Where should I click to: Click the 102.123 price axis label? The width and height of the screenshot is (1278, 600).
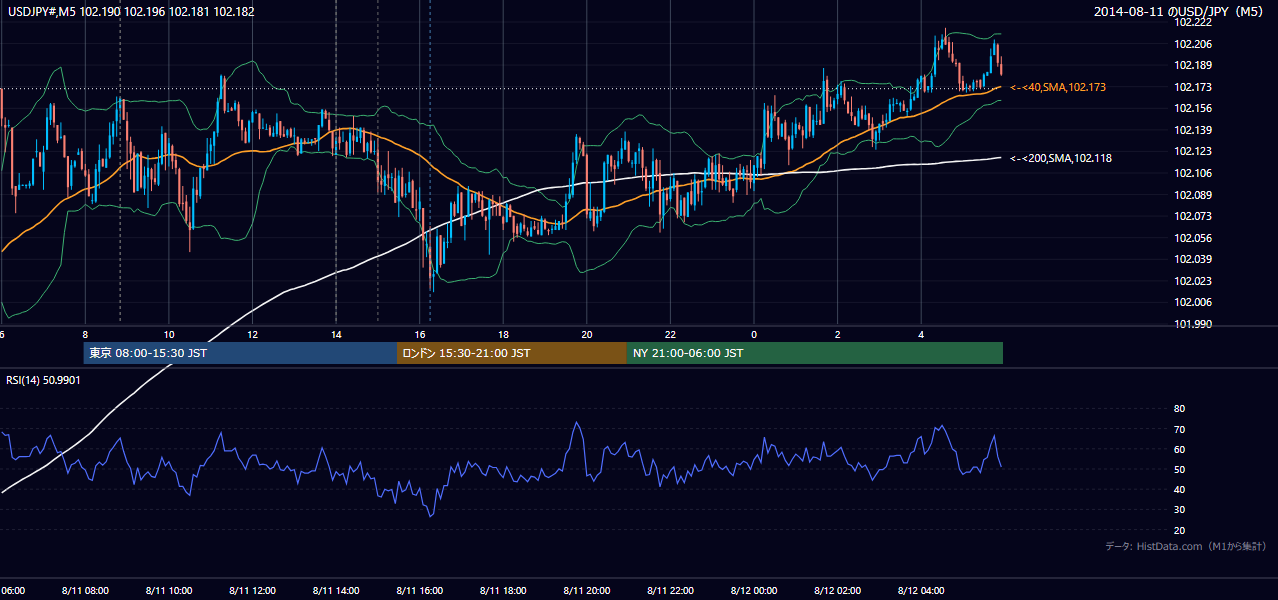pyautogui.click(x=1195, y=151)
